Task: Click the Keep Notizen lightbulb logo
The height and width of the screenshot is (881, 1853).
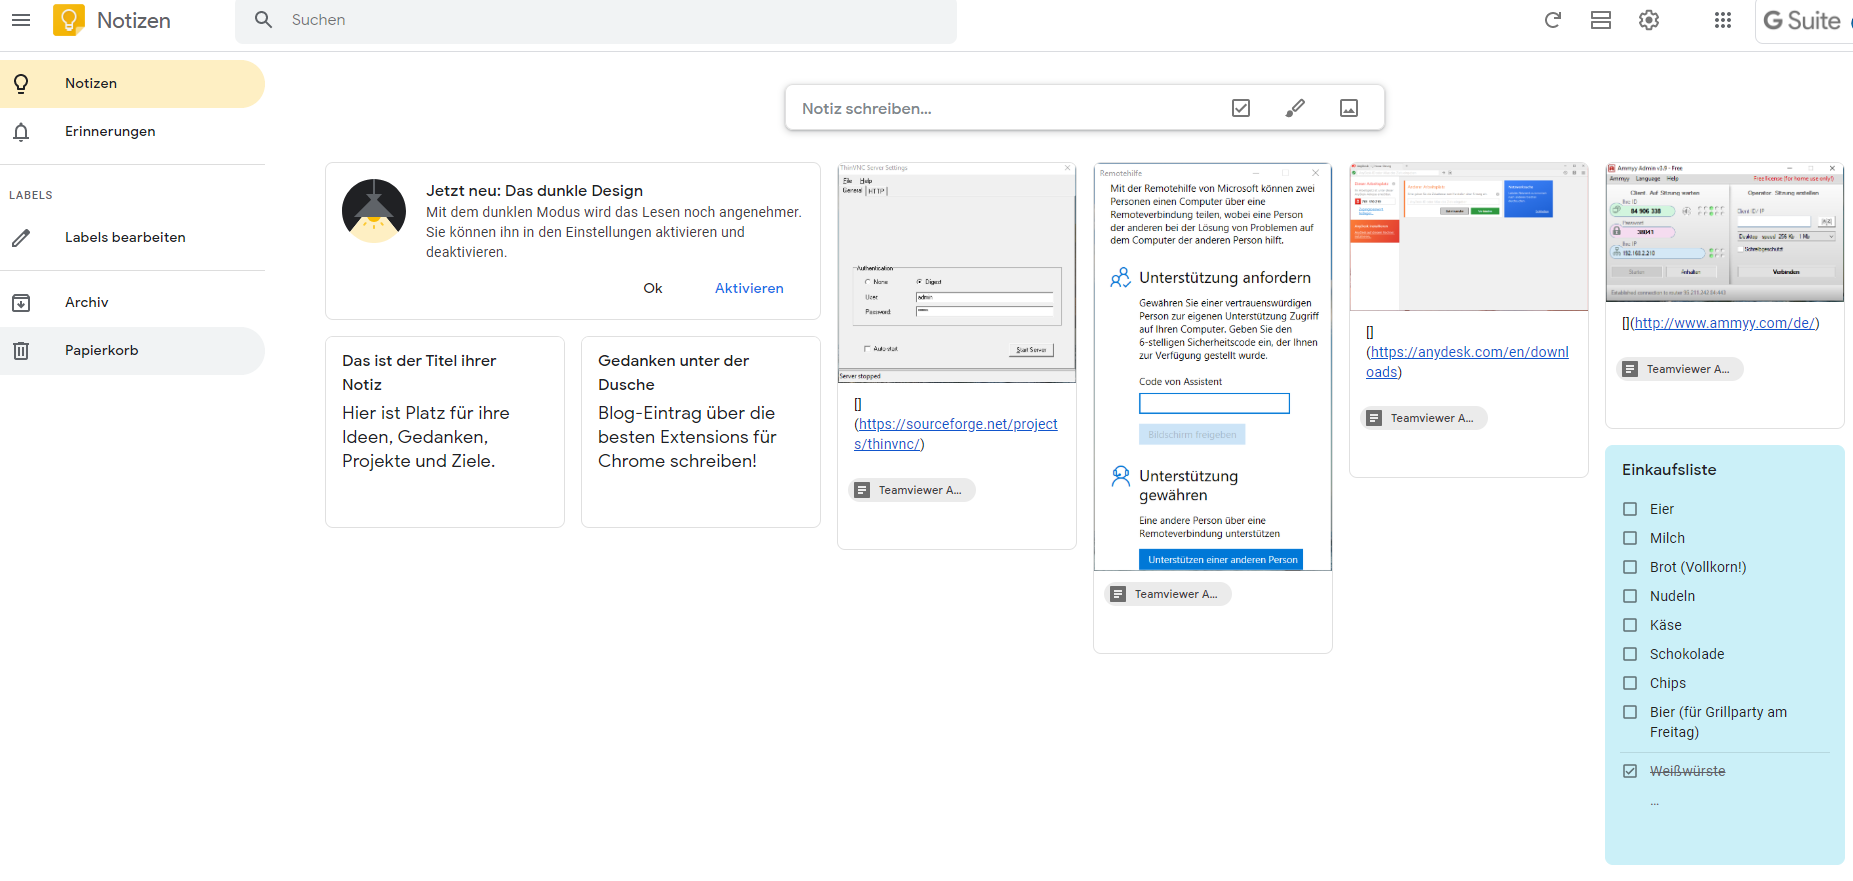Action: click(69, 20)
